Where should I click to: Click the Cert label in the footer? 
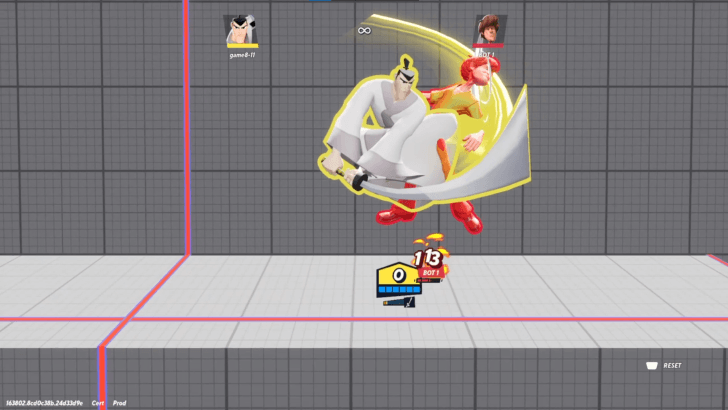click(98, 402)
